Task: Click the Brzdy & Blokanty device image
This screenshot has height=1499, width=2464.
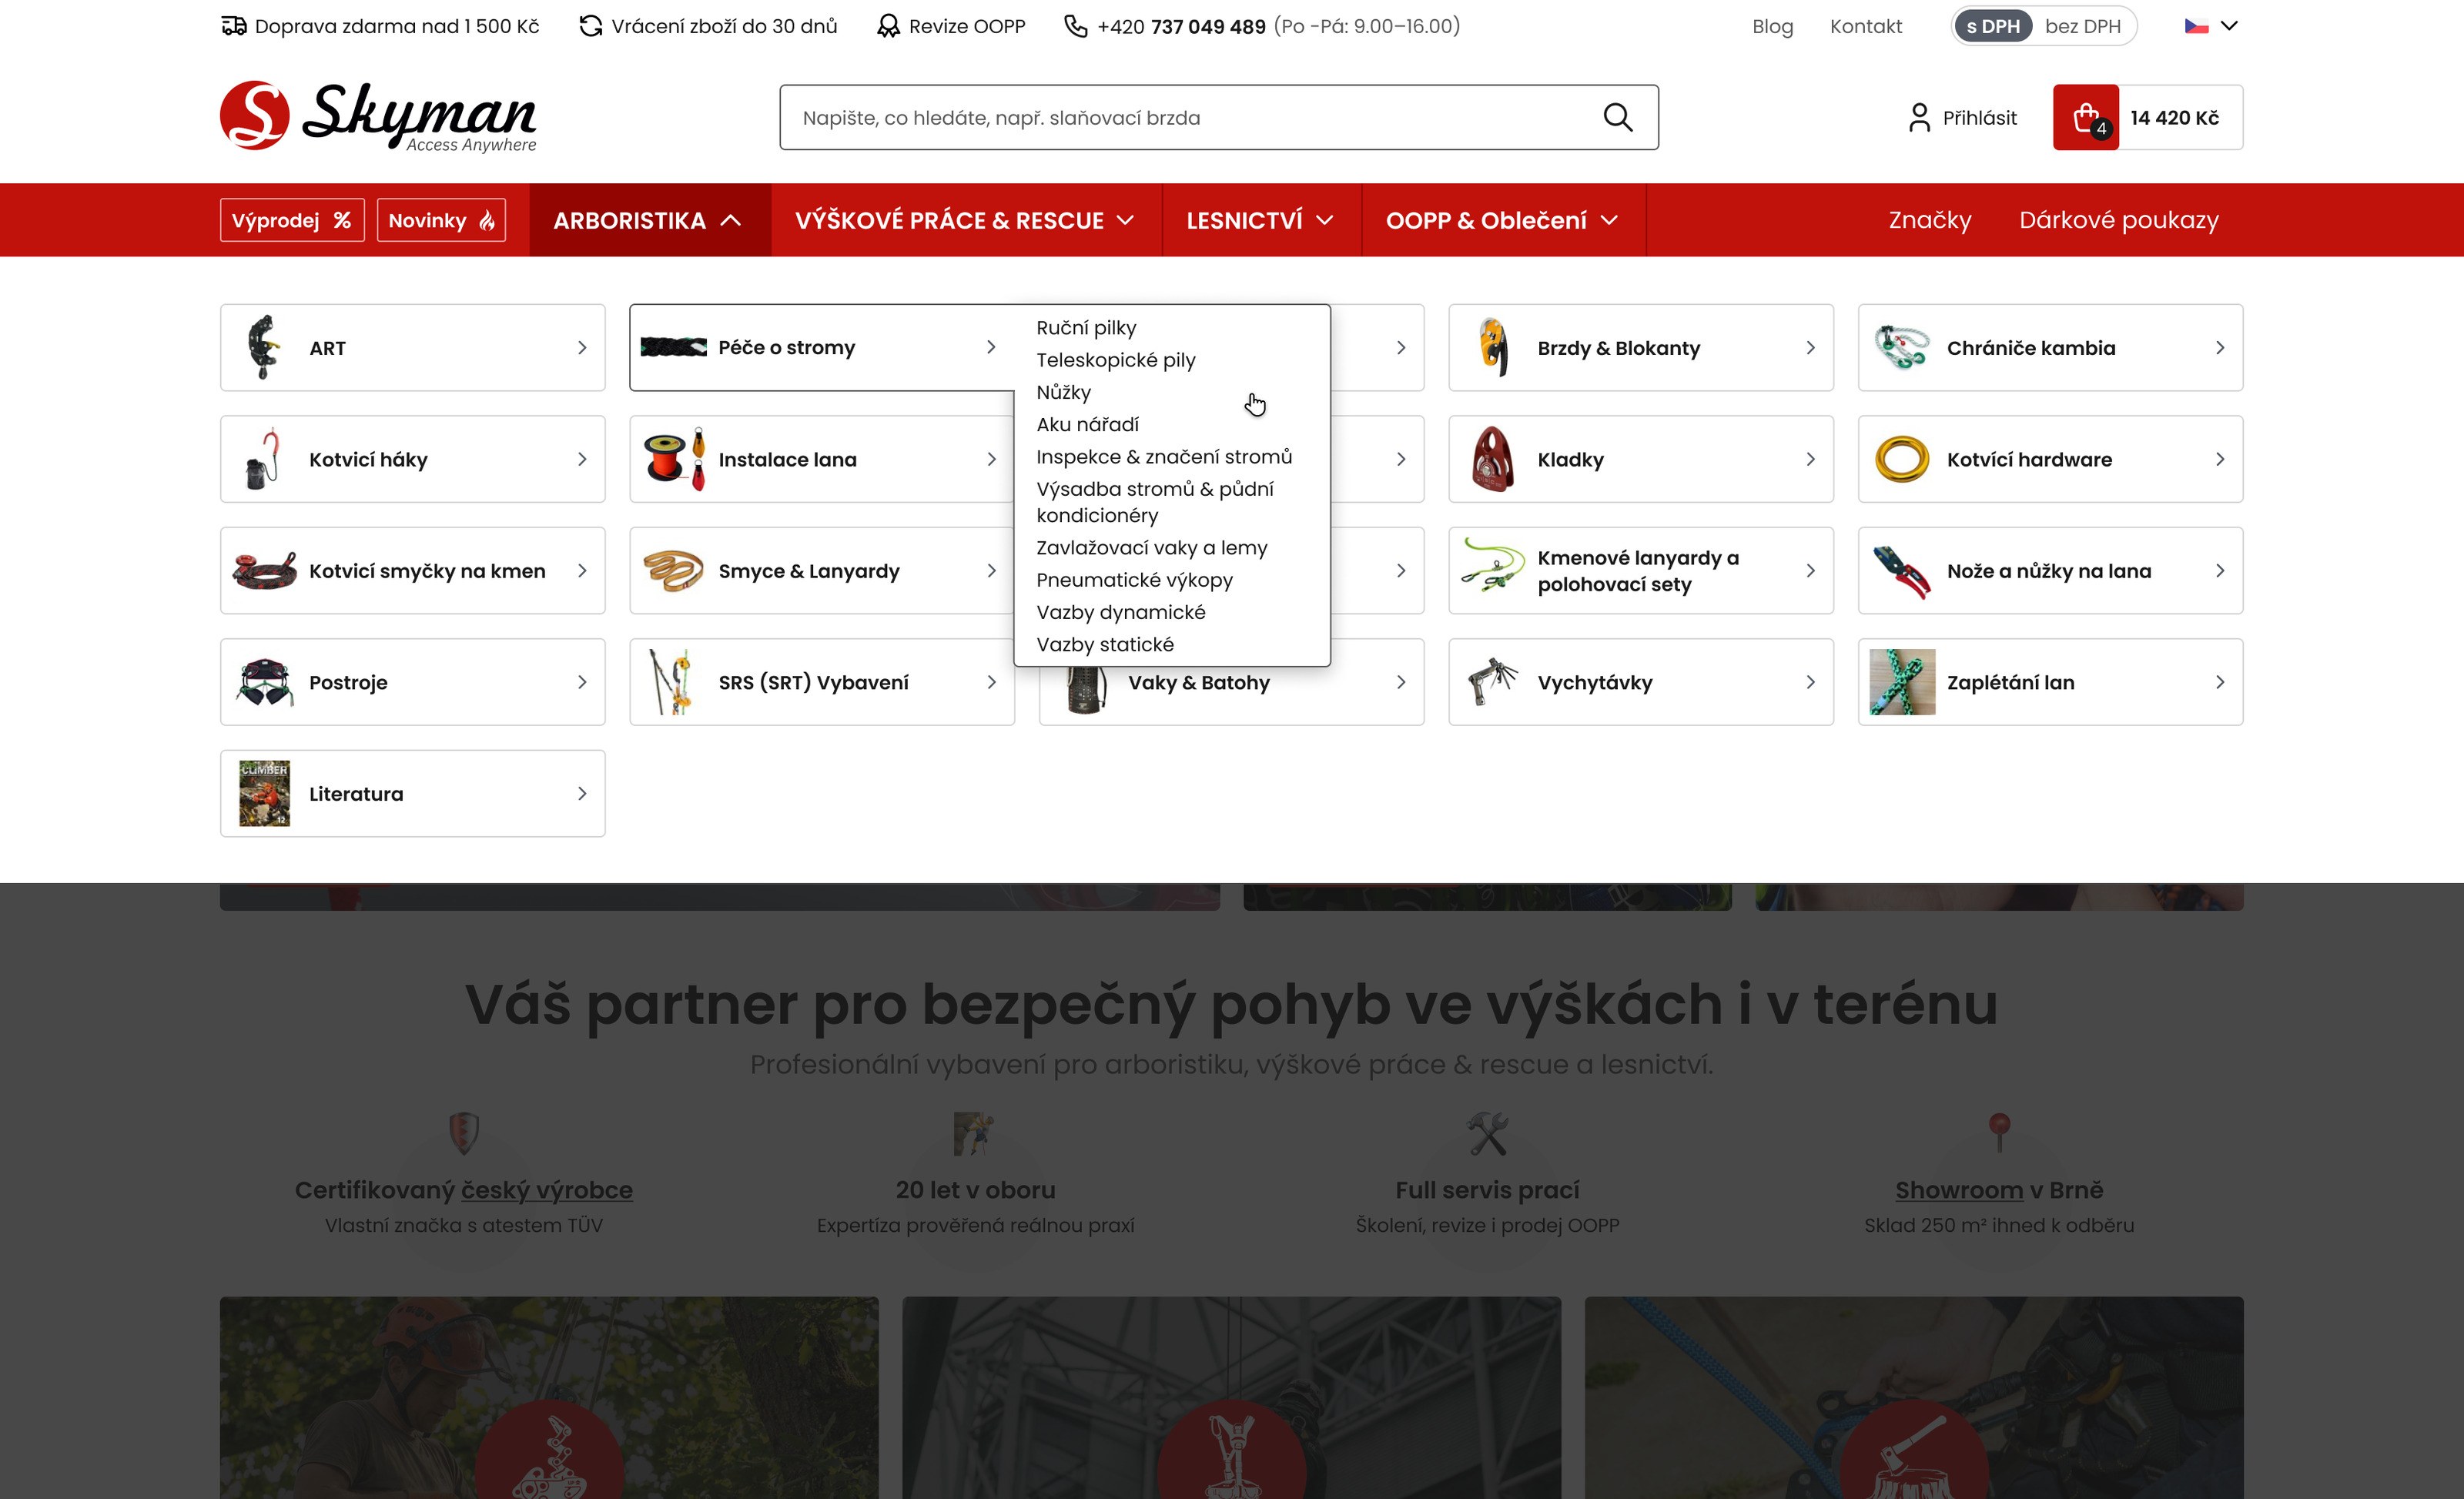Action: point(1492,347)
